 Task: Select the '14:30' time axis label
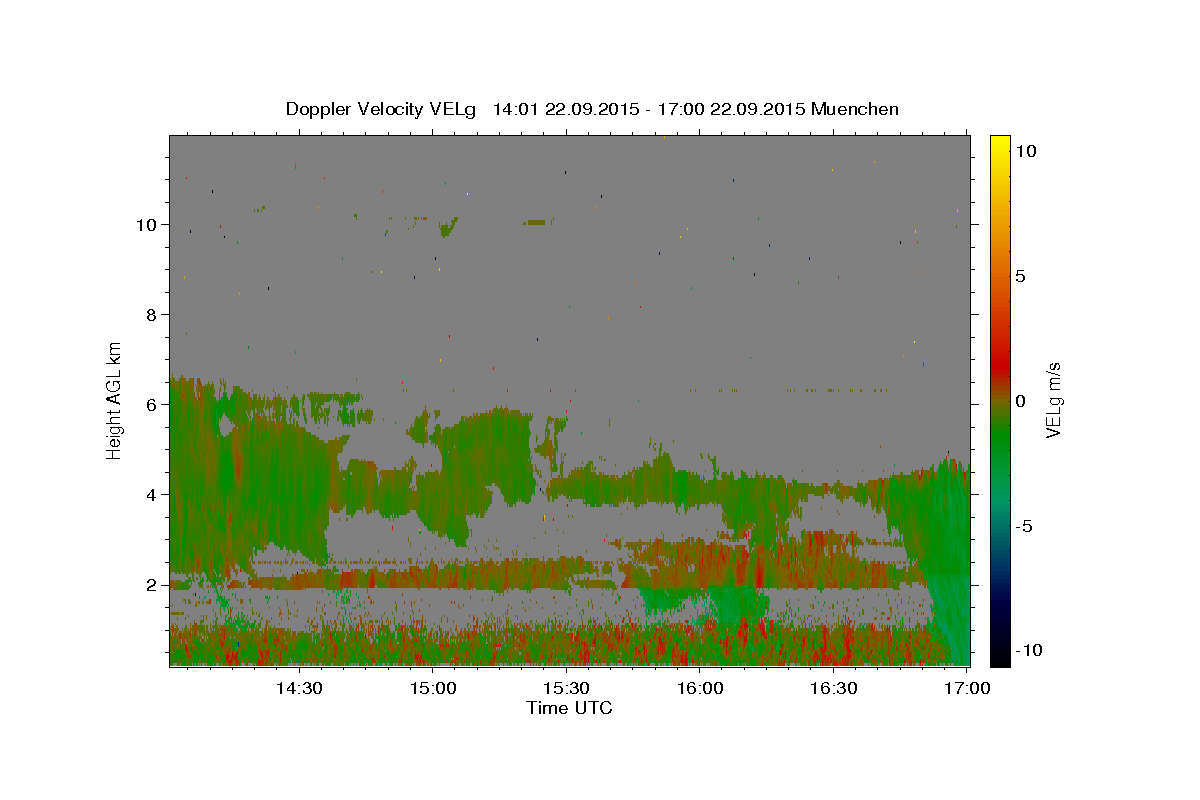(299, 689)
